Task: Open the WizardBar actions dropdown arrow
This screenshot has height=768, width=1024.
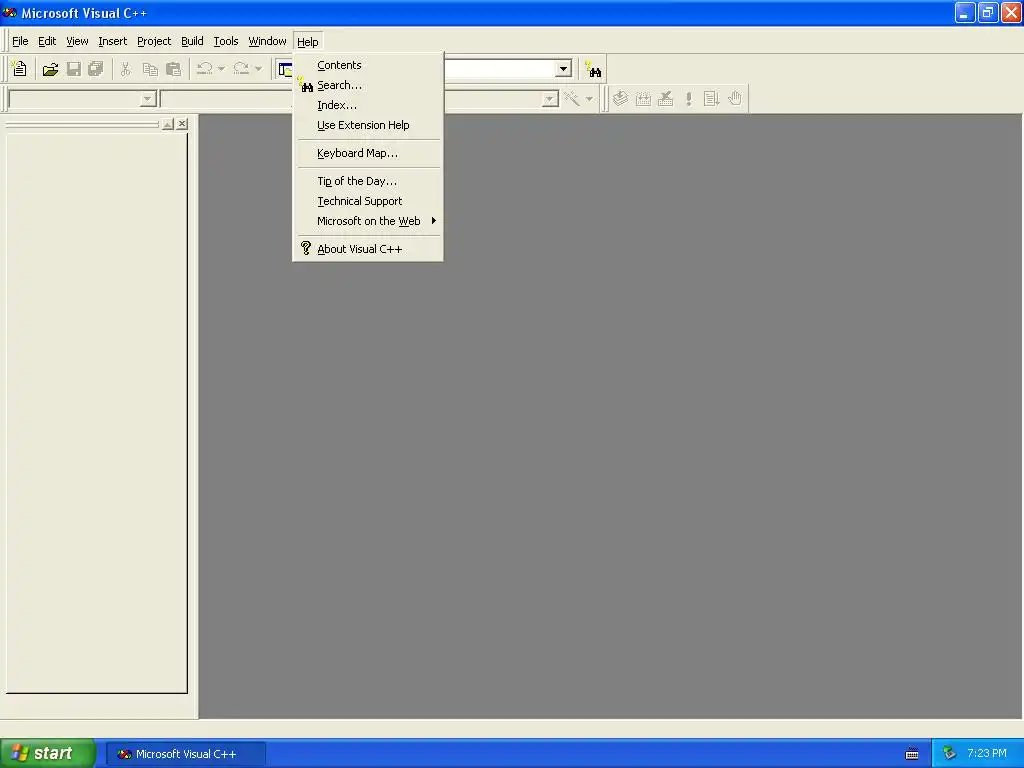Action: 589,99
